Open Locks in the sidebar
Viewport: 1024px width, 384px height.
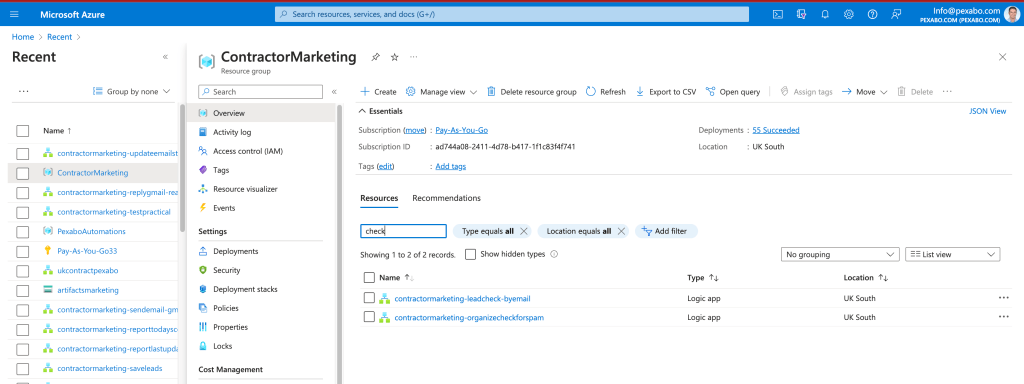coord(222,346)
